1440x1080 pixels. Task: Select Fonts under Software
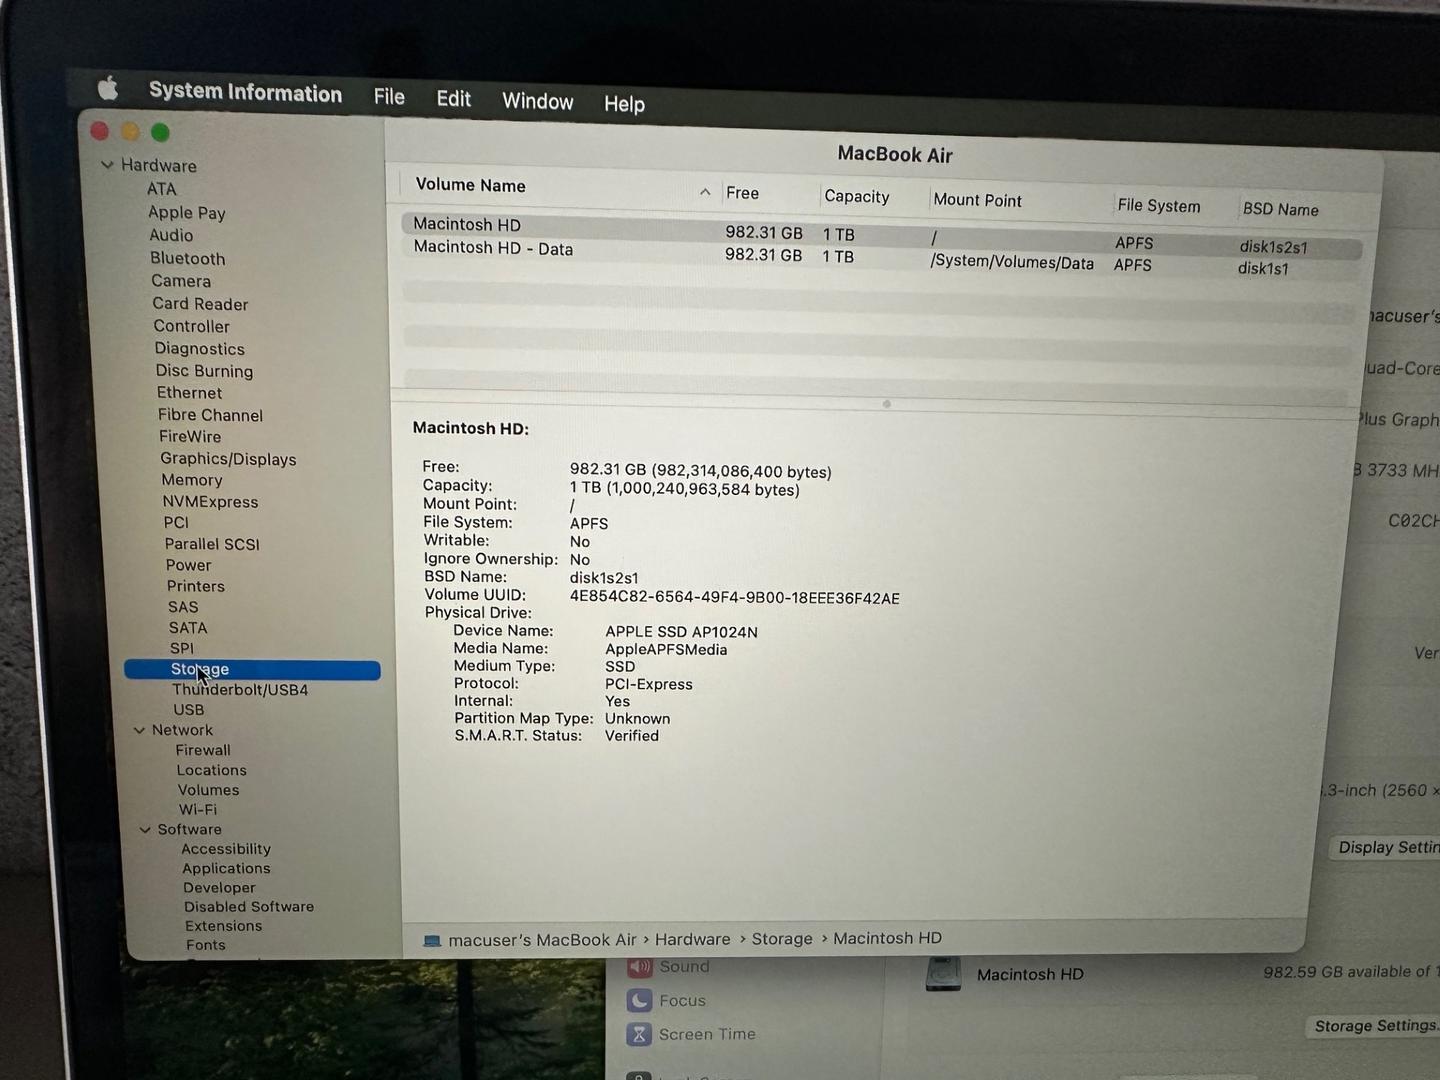(x=205, y=945)
